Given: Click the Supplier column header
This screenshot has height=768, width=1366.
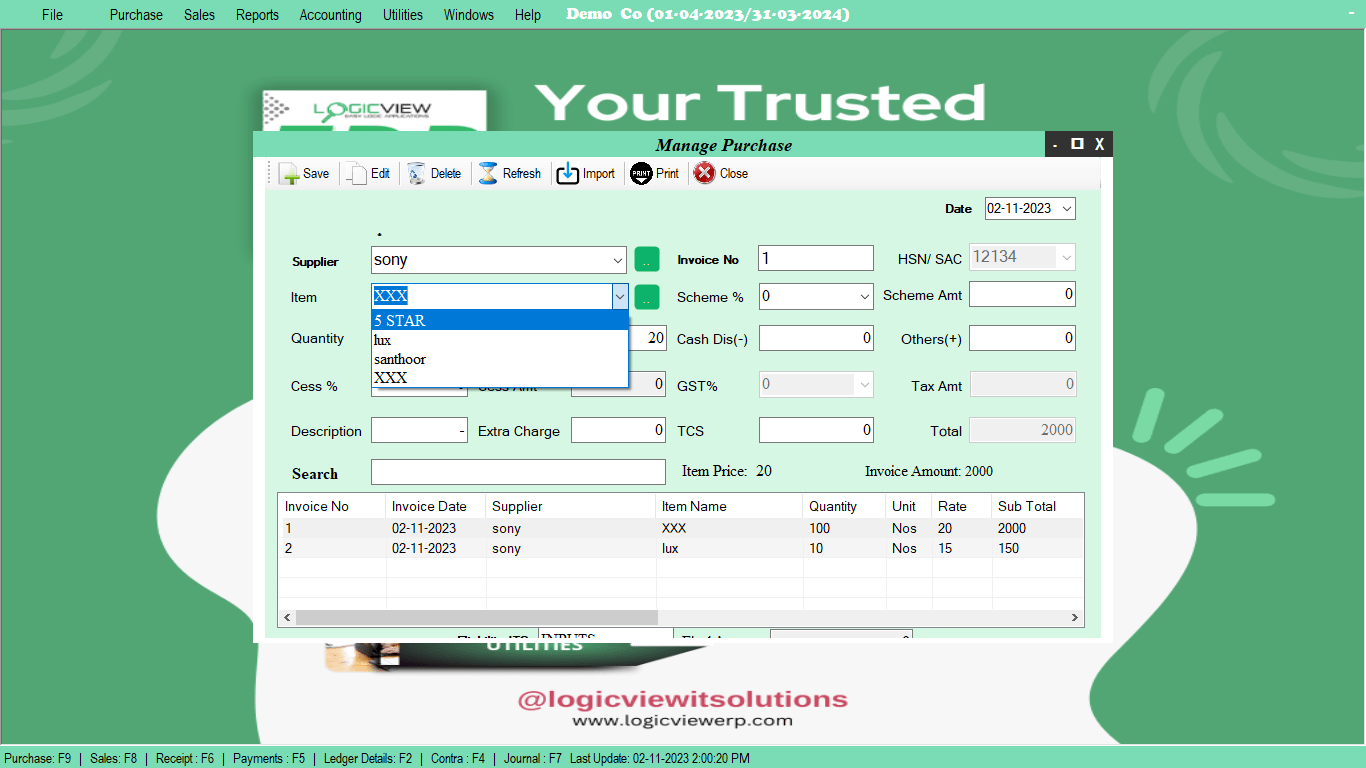Looking at the screenshot, I should [x=571, y=506].
